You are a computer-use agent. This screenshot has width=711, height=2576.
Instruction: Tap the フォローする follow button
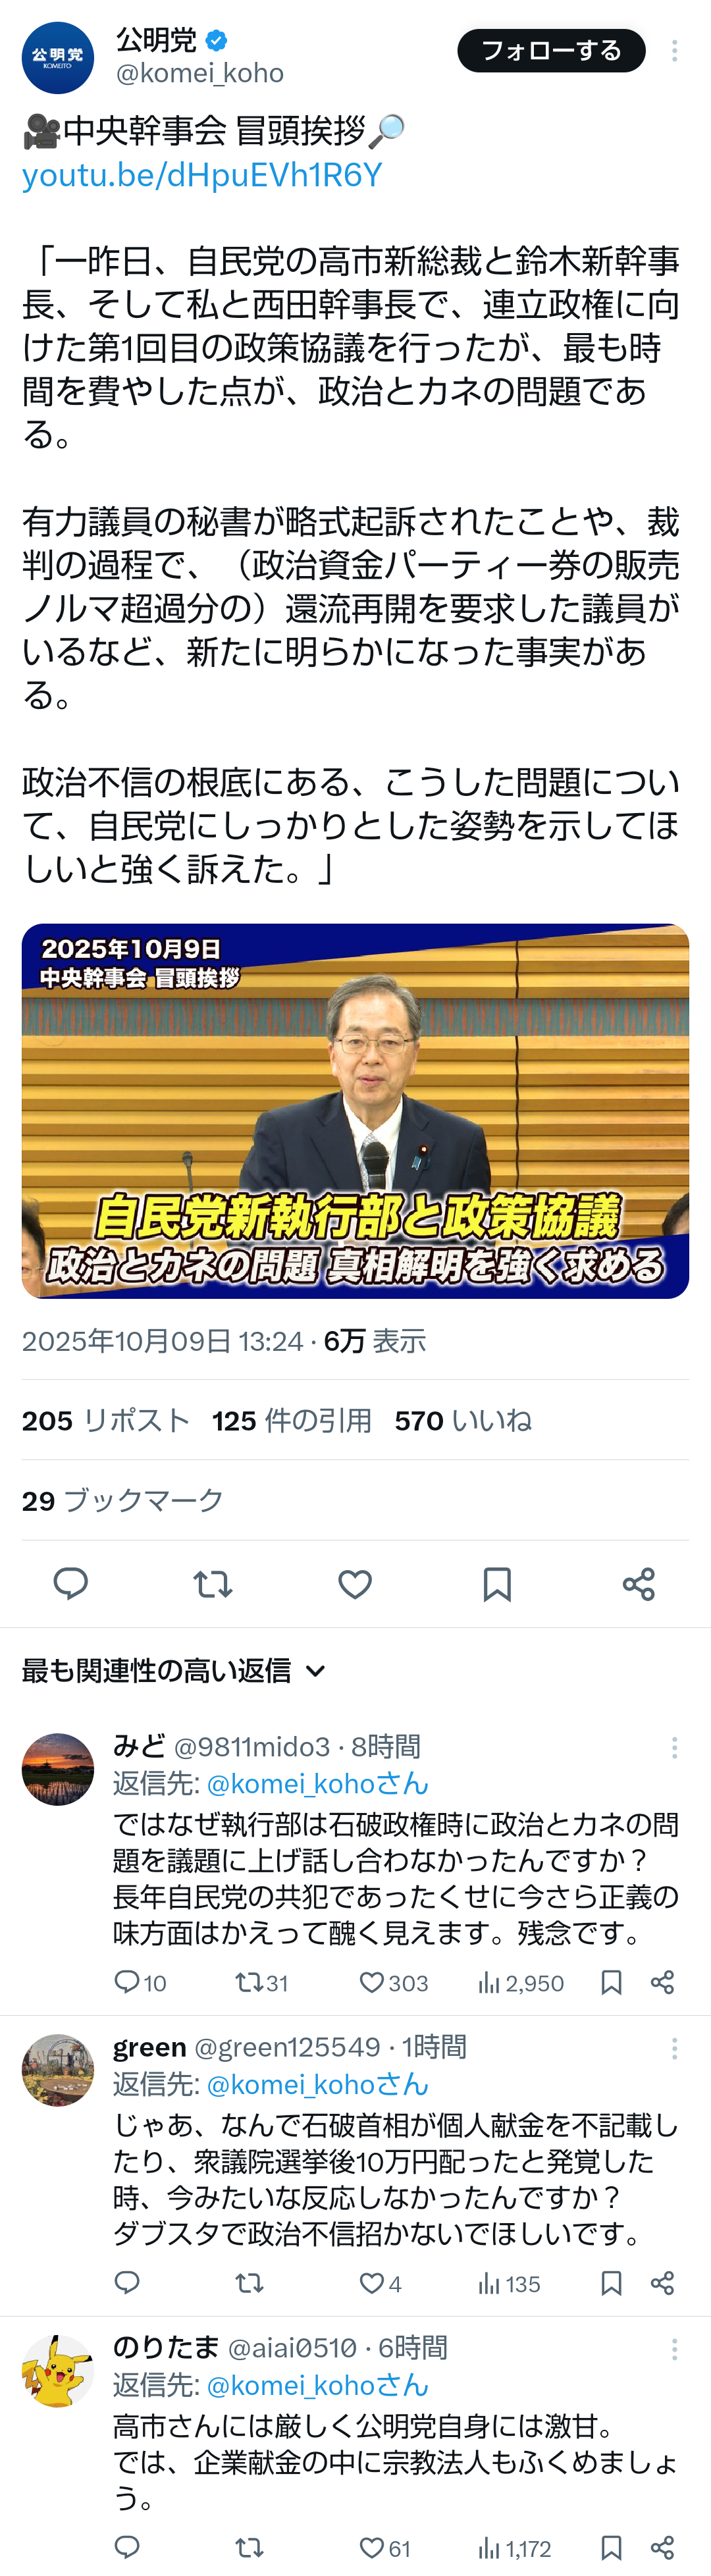[x=551, y=51]
